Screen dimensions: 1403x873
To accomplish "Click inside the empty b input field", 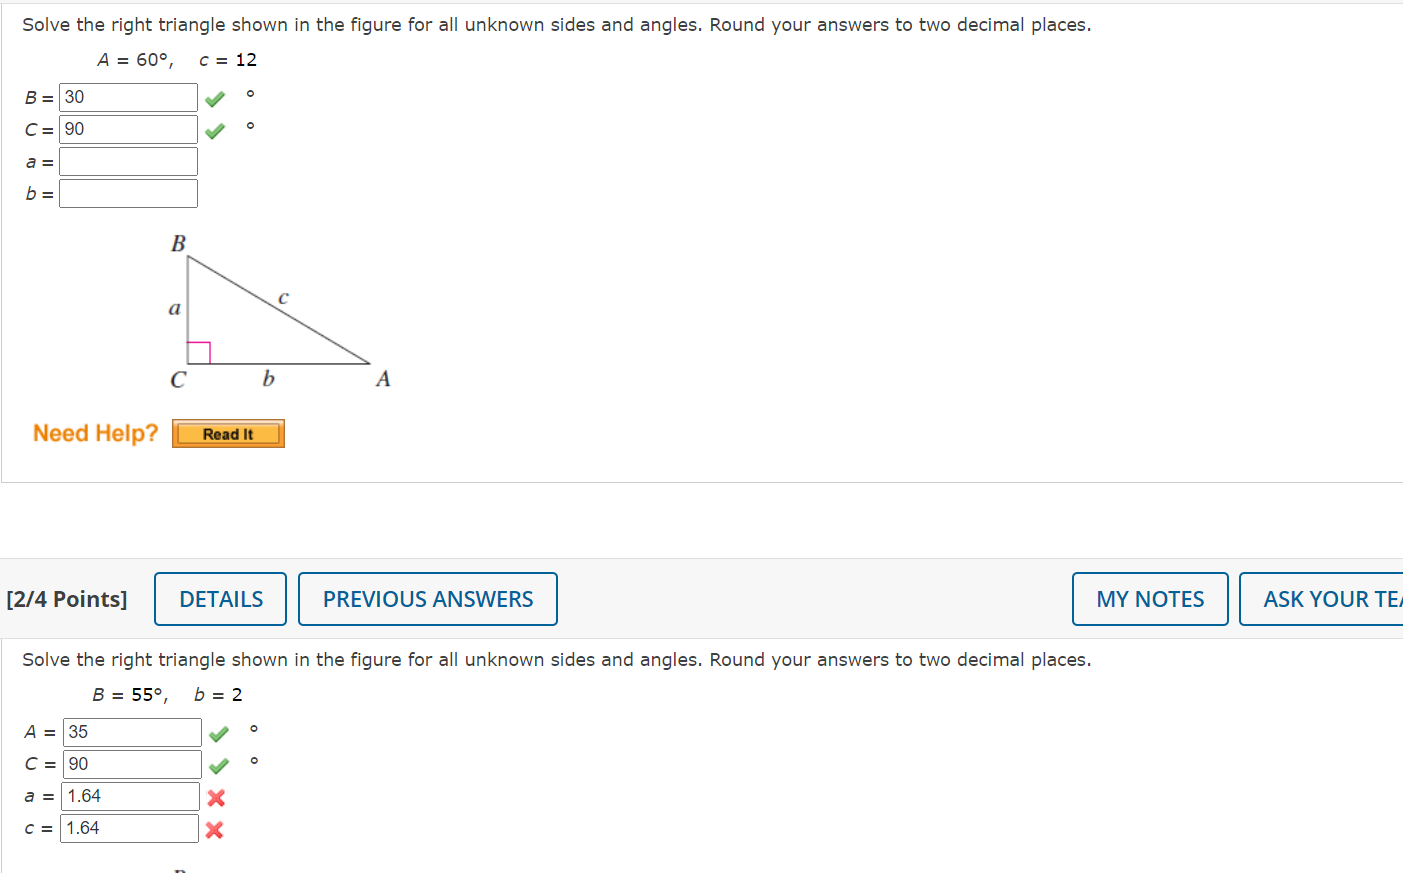I will coord(128,193).
